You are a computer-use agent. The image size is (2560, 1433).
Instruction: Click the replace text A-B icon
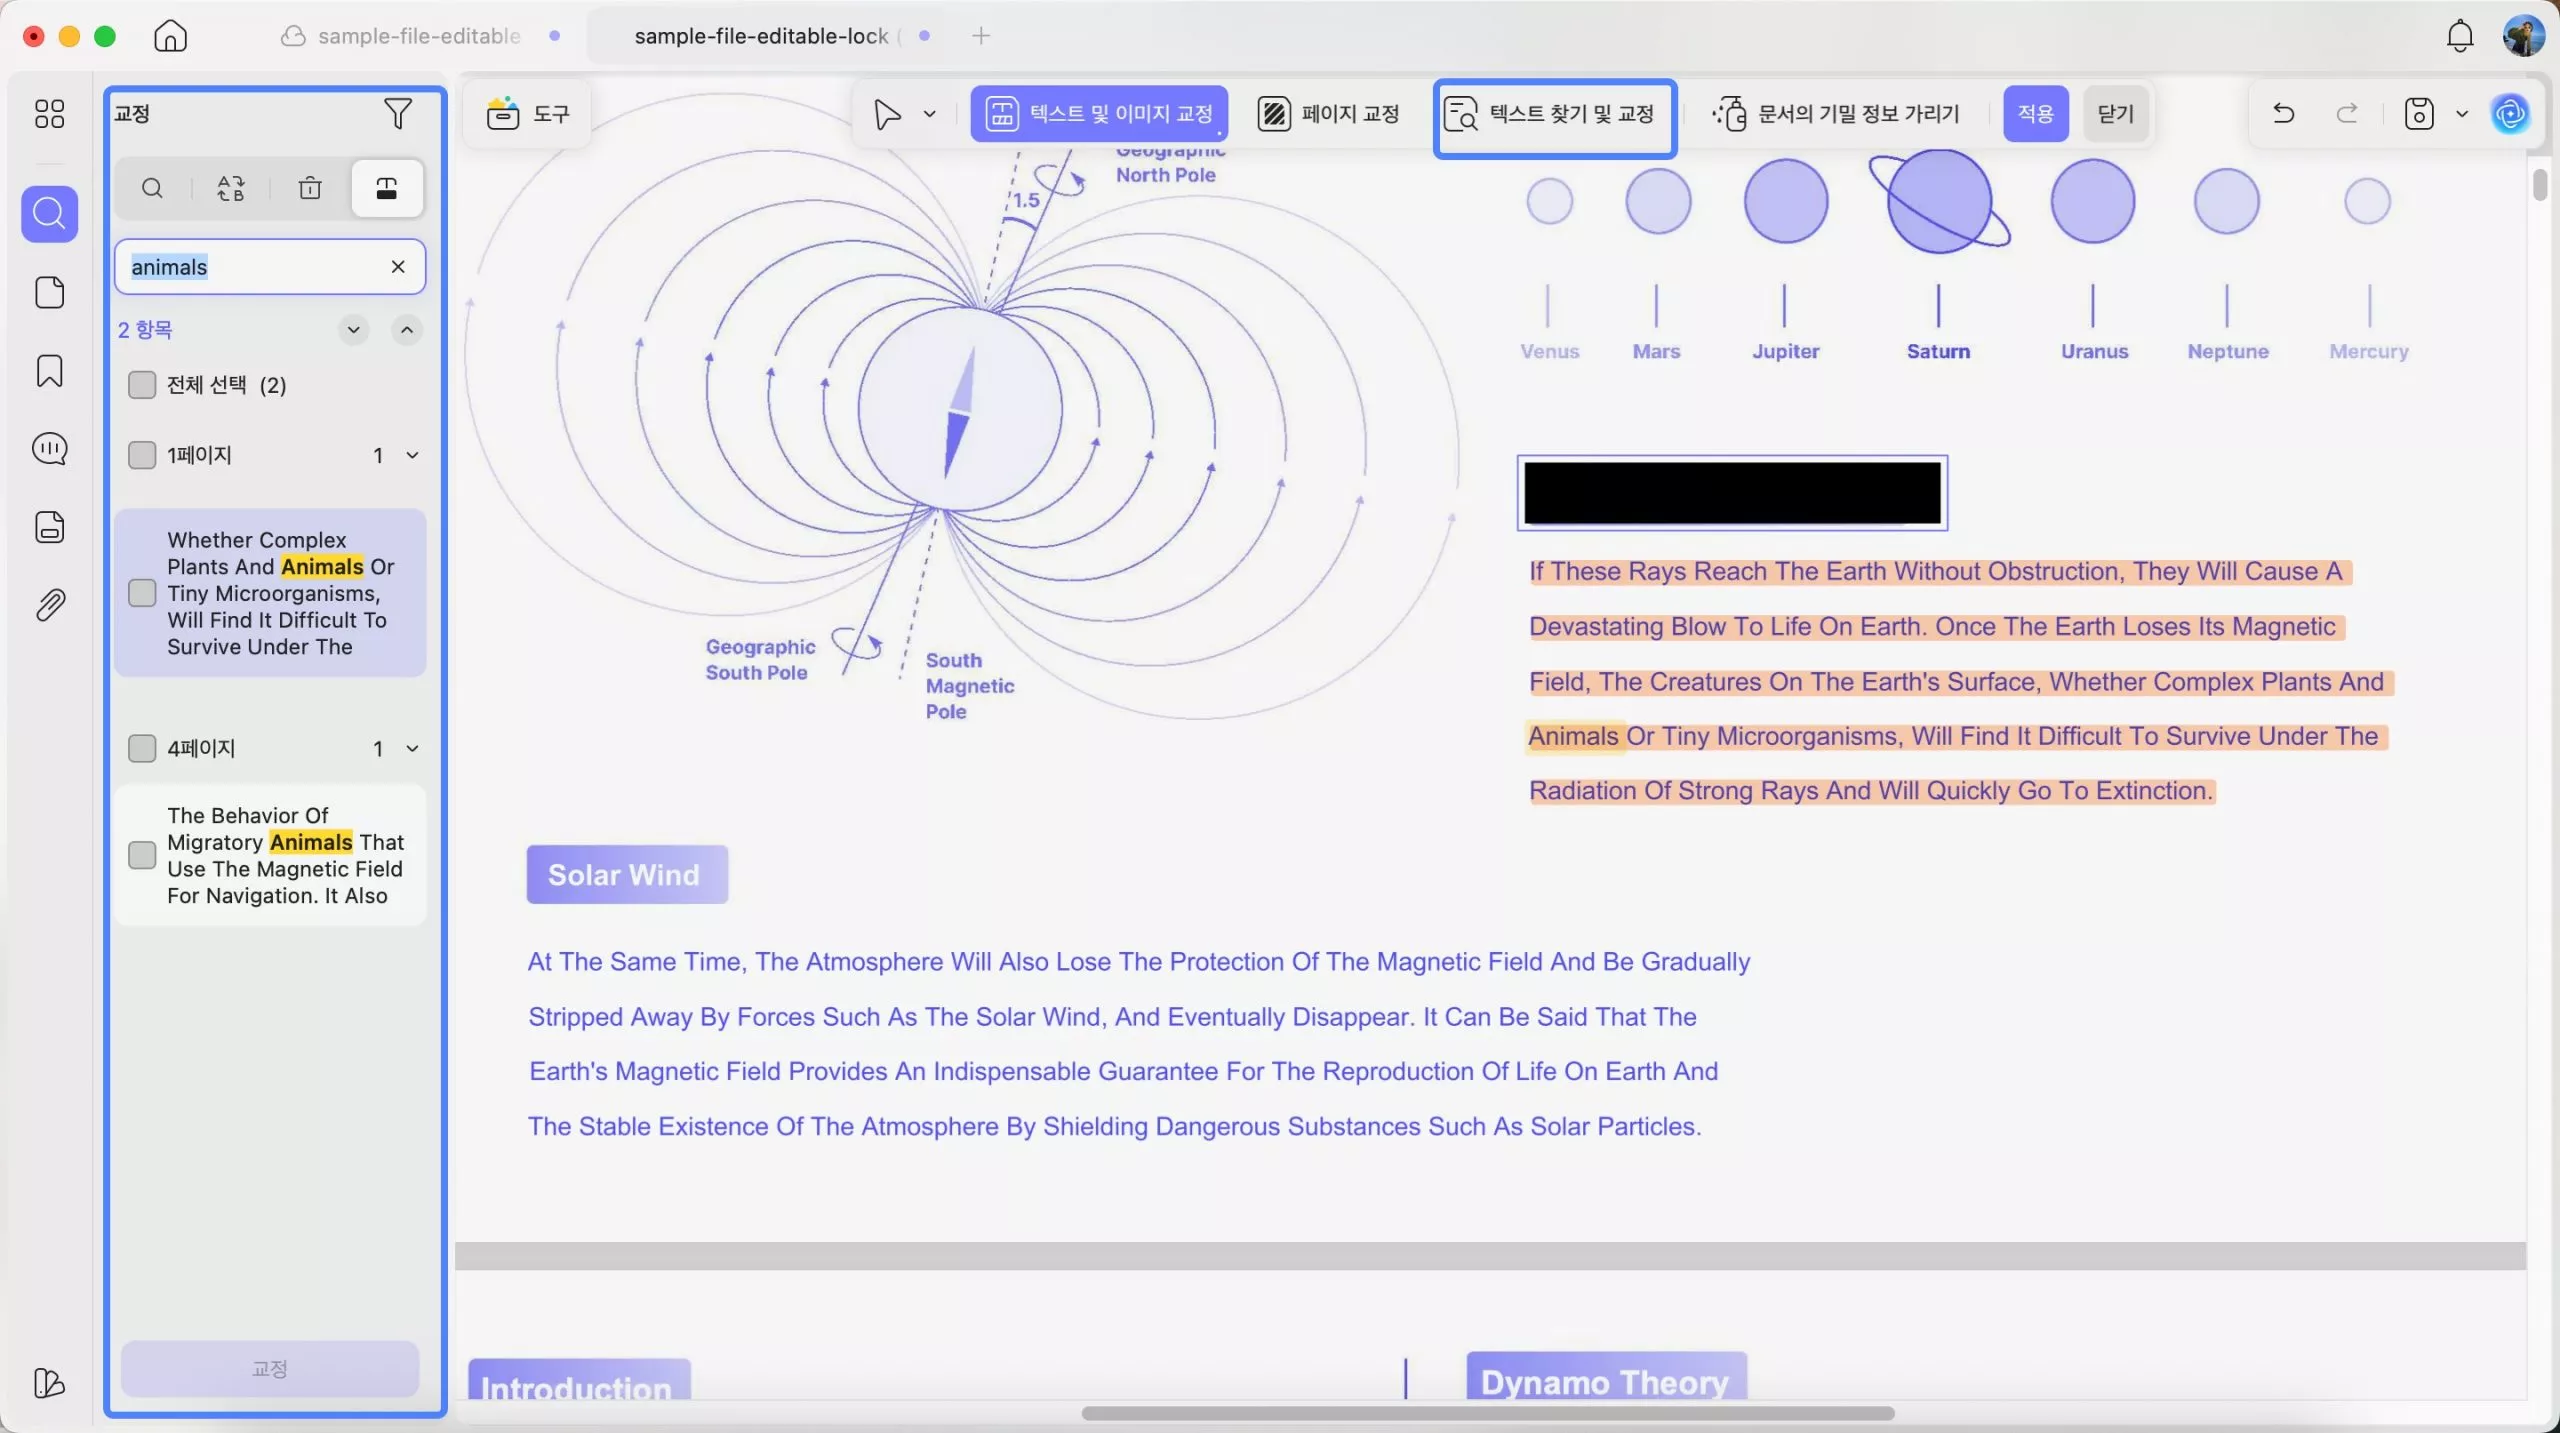(x=231, y=188)
